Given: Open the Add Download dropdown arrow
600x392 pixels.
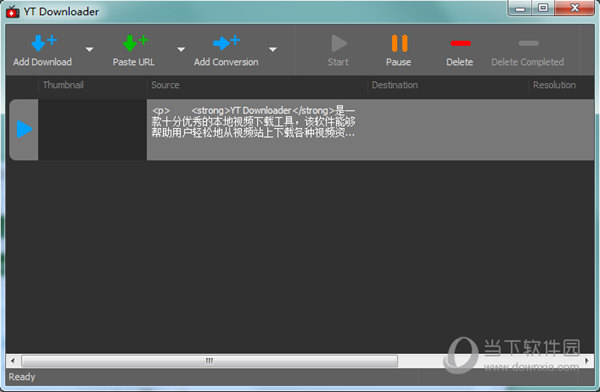Looking at the screenshot, I should pyautogui.click(x=90, y=49).
